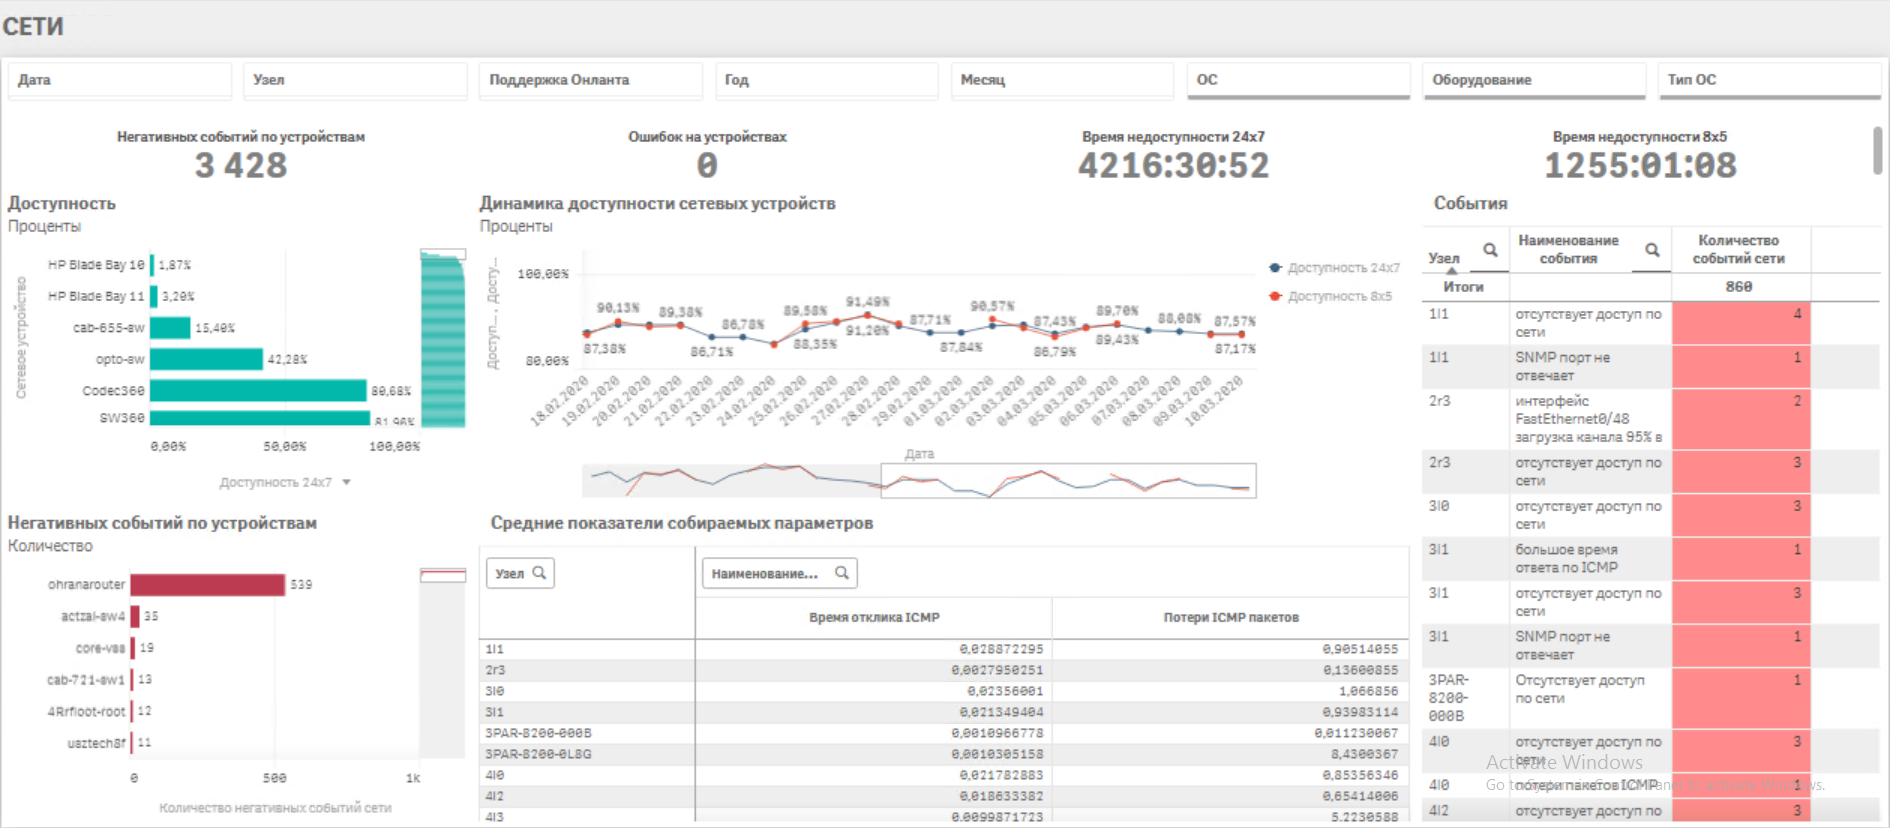
Task: Open the Месяц filter pane
Action: tap(1062, 80)
